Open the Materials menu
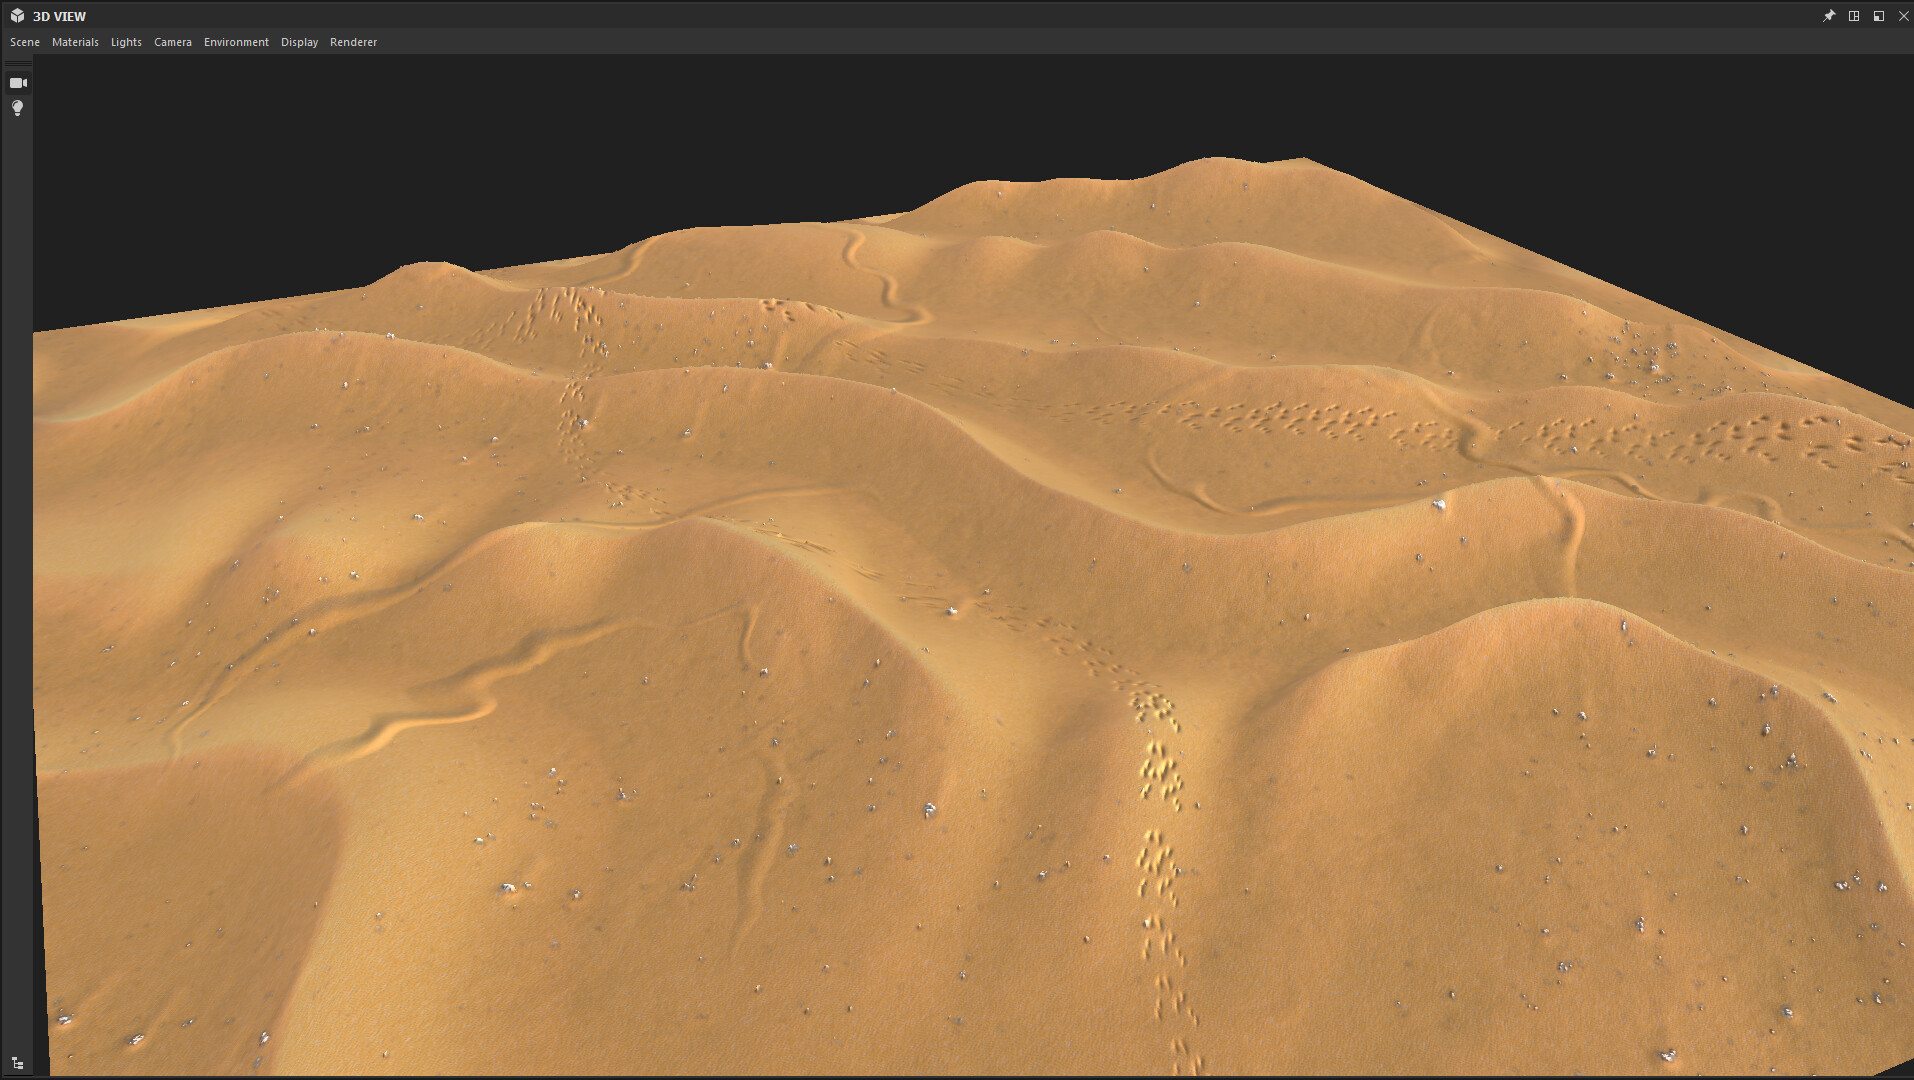Image resolution: width=1914 pixels, height=1080 pixels. pyautogui.click(x=75, y=42)
